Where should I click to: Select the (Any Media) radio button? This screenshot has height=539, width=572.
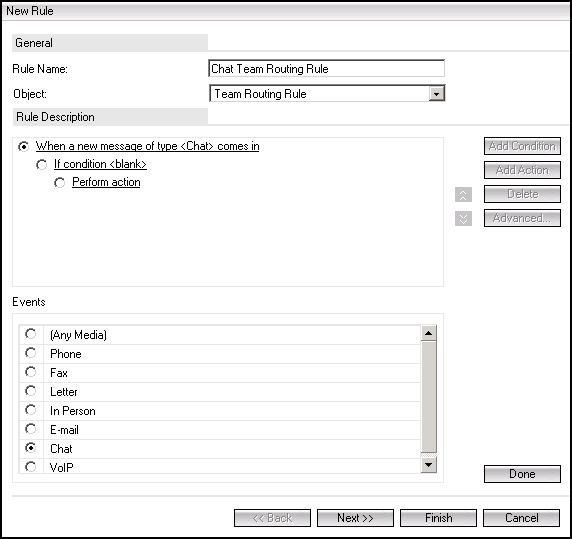(x=31, y=334)
